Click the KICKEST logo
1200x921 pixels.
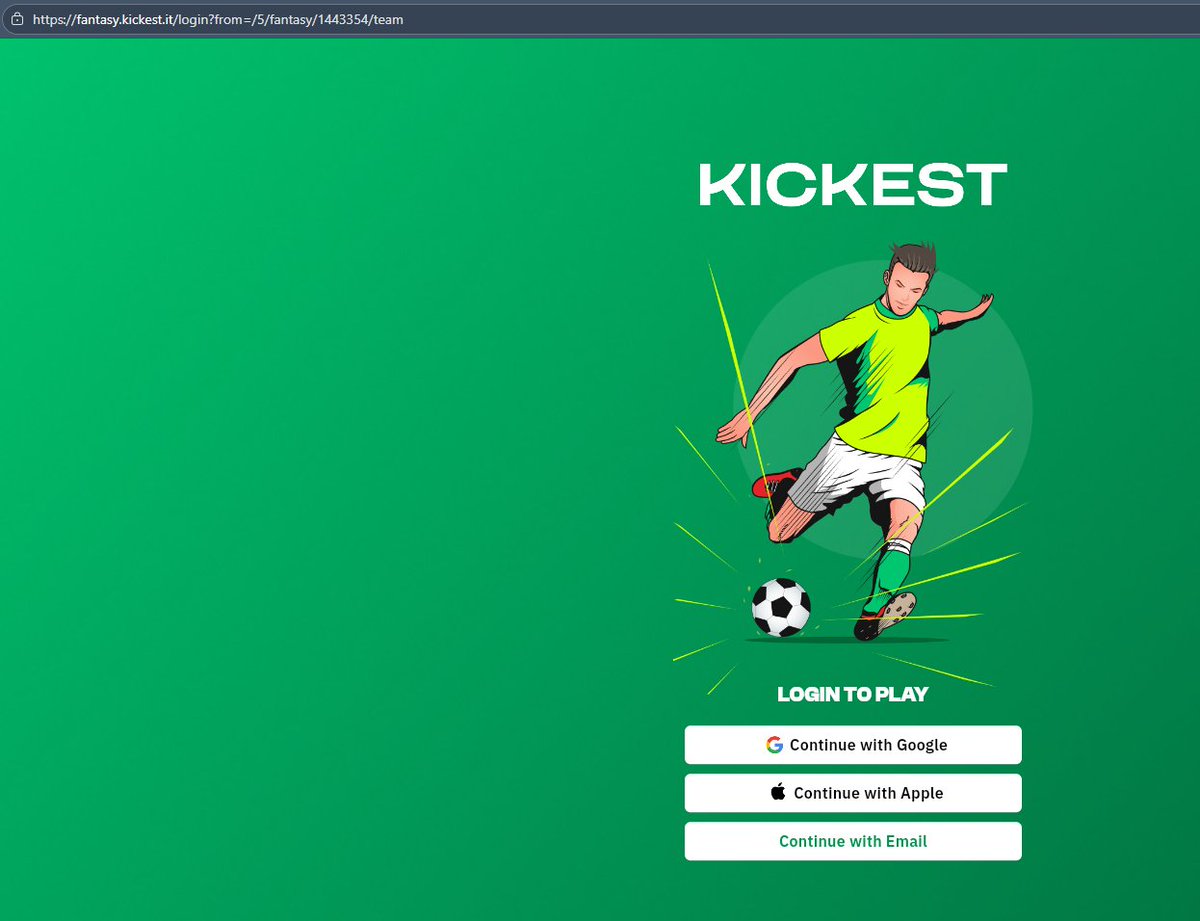(x=853, y=186)
